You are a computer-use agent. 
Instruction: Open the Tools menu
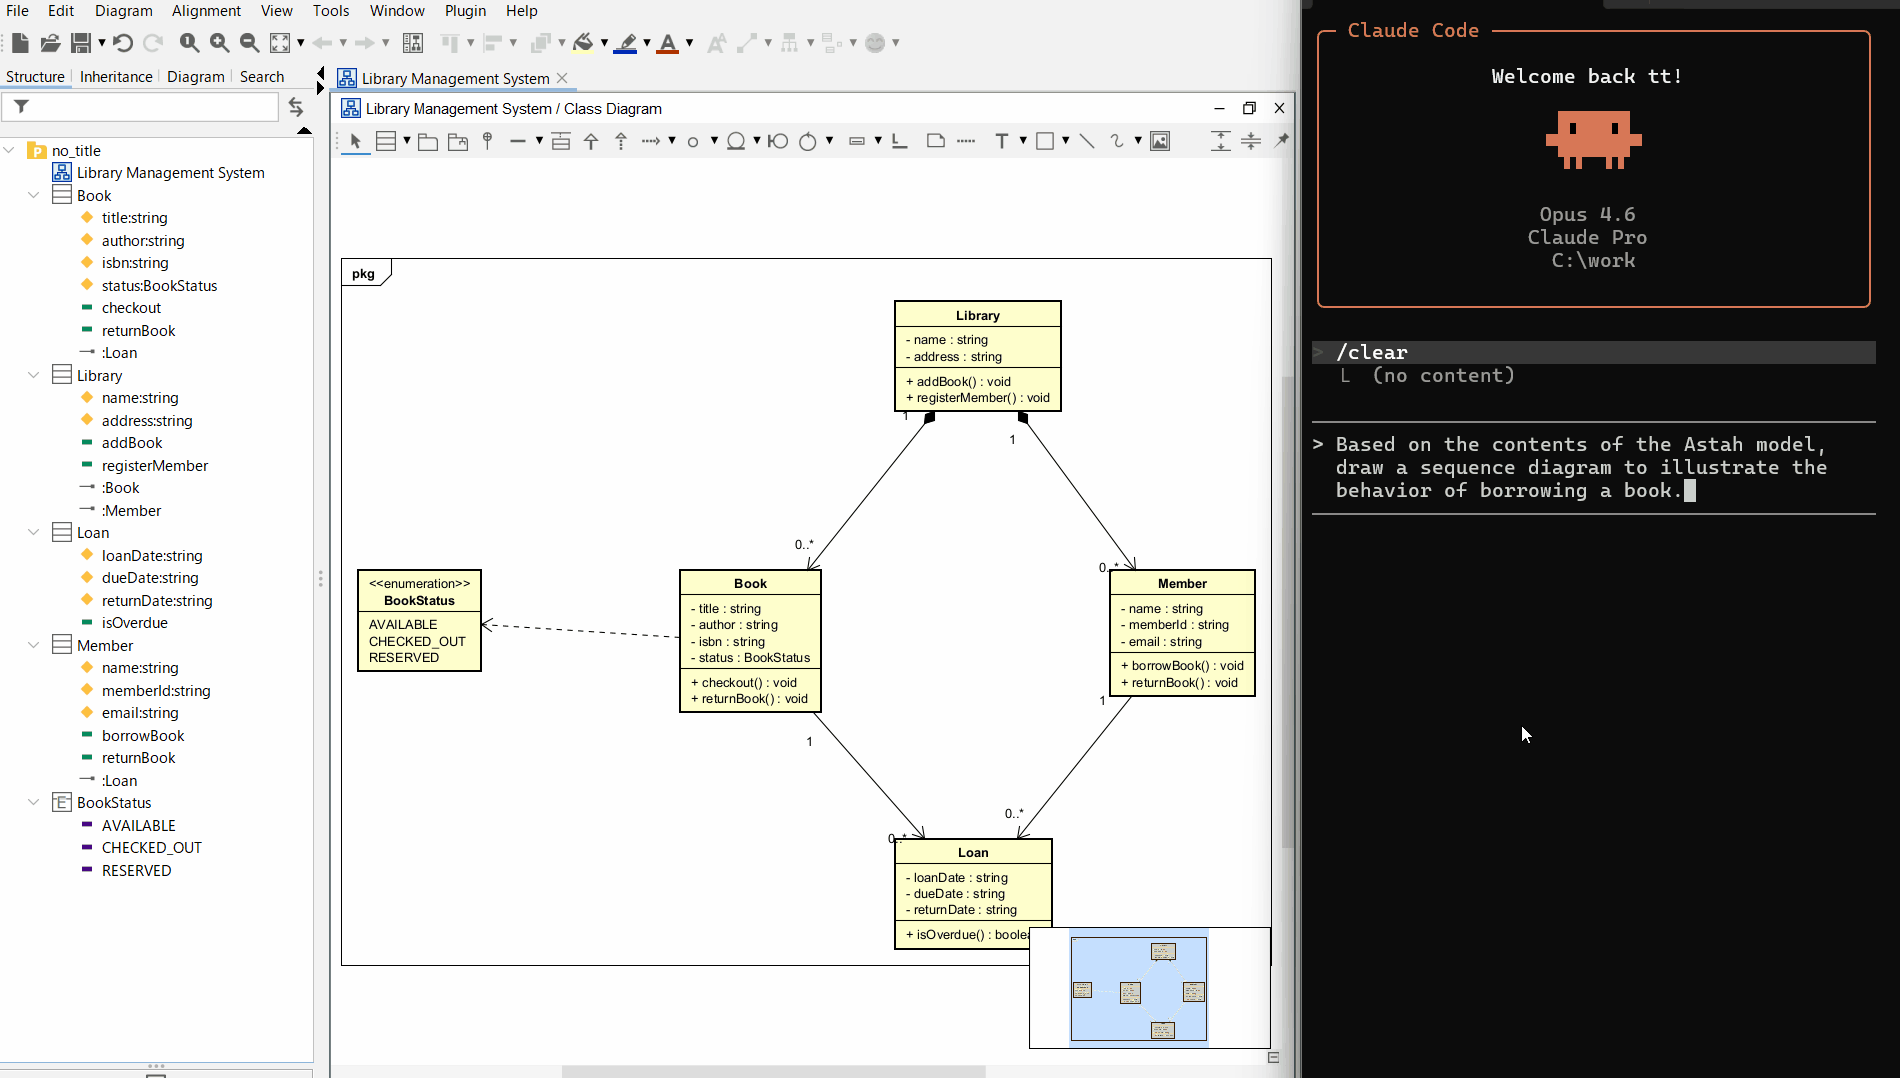point(331,11)
